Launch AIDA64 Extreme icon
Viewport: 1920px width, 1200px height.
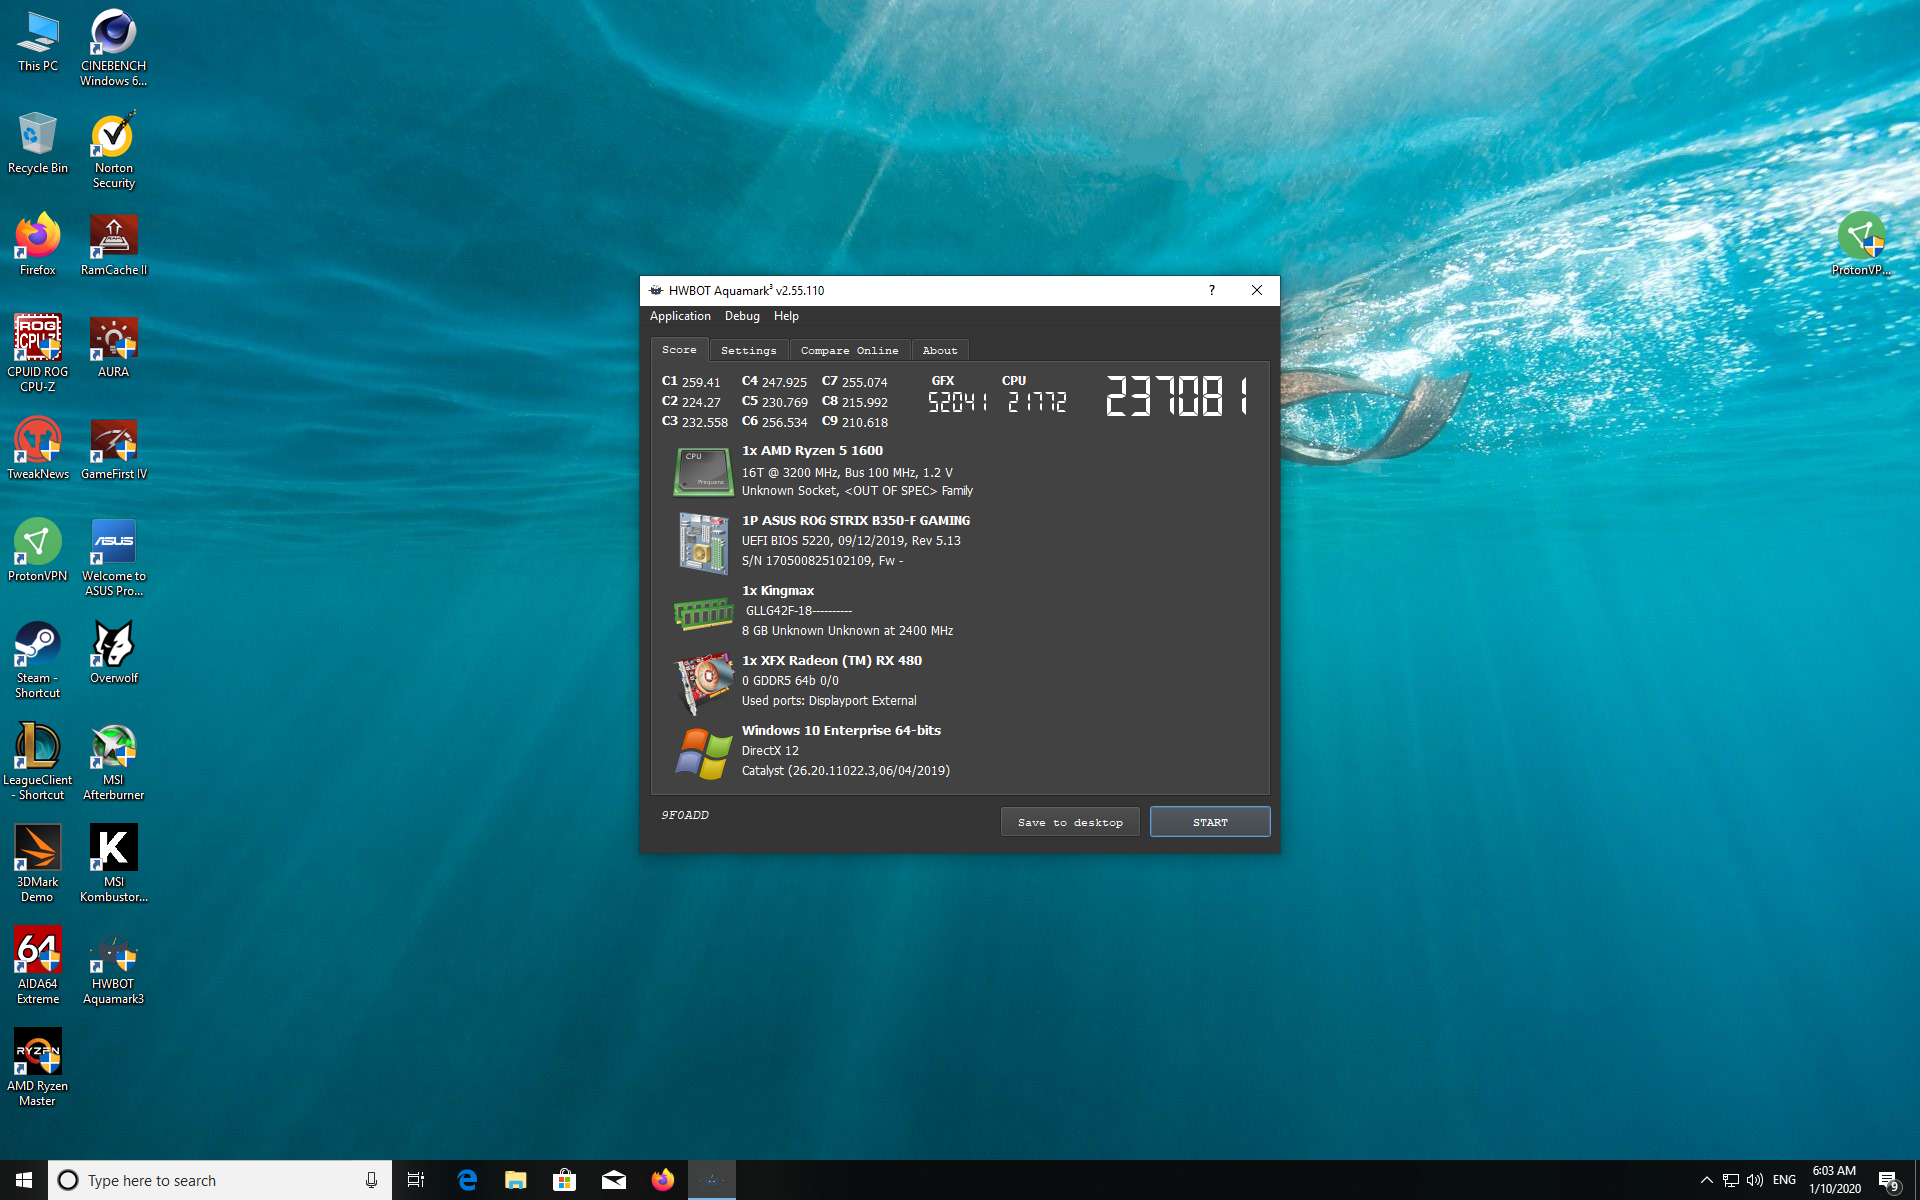[x=38, y=966]
